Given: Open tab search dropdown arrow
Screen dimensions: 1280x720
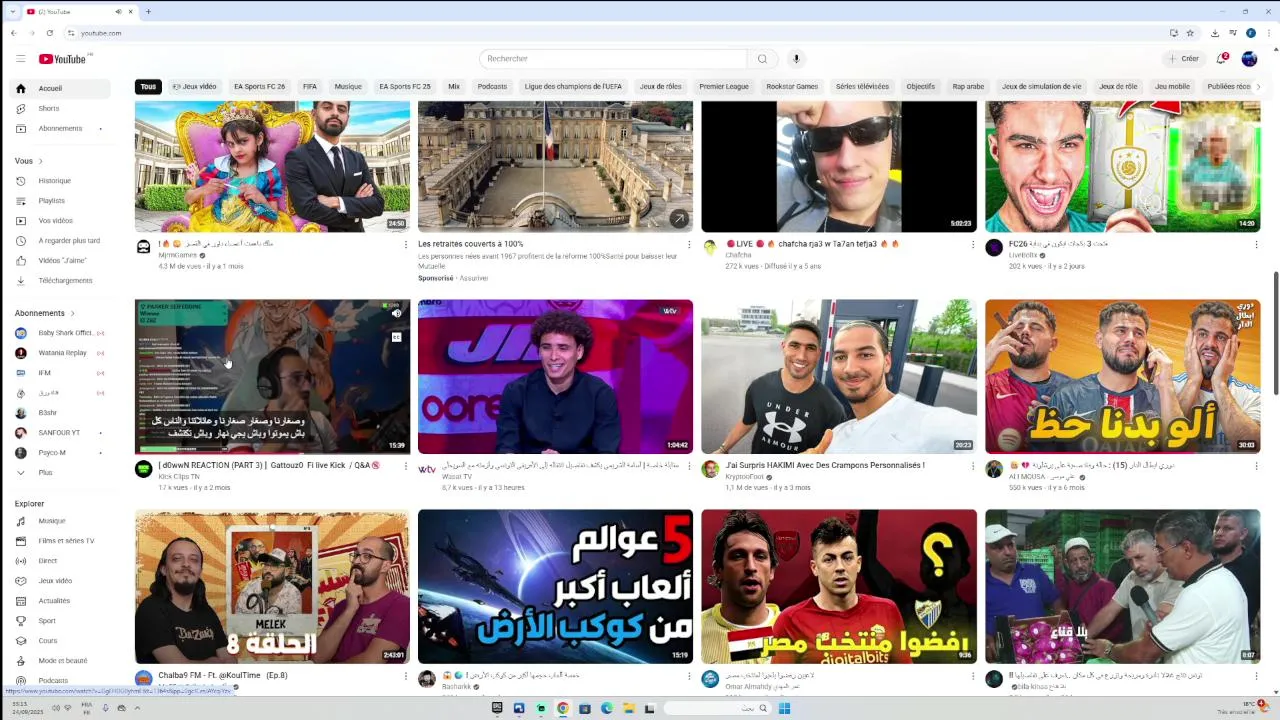Looking at the screenshot, I should click(x=12, y=12).
